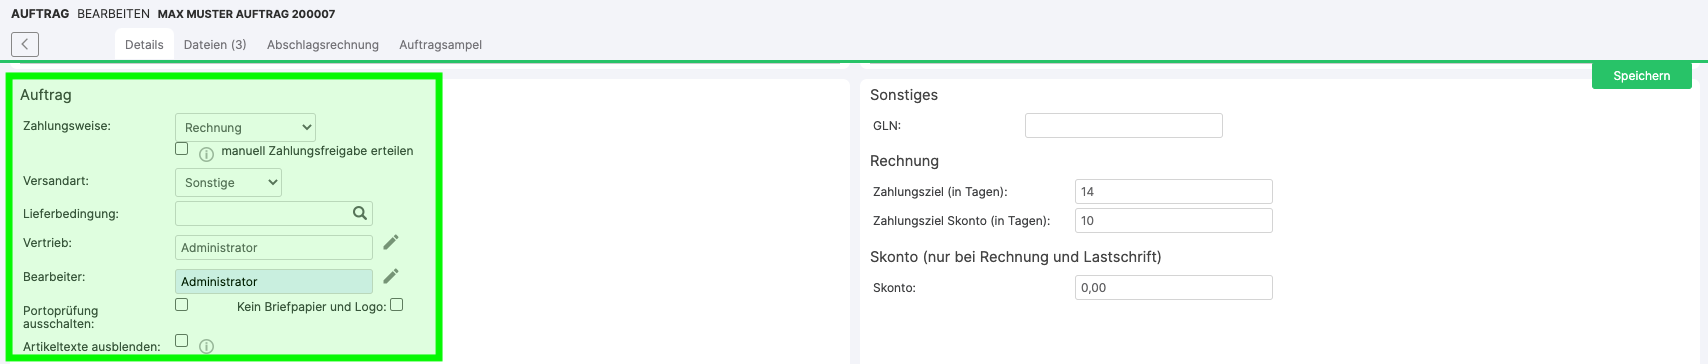
Task: Click the Skonto amount field
Action: click(1173, 287)
